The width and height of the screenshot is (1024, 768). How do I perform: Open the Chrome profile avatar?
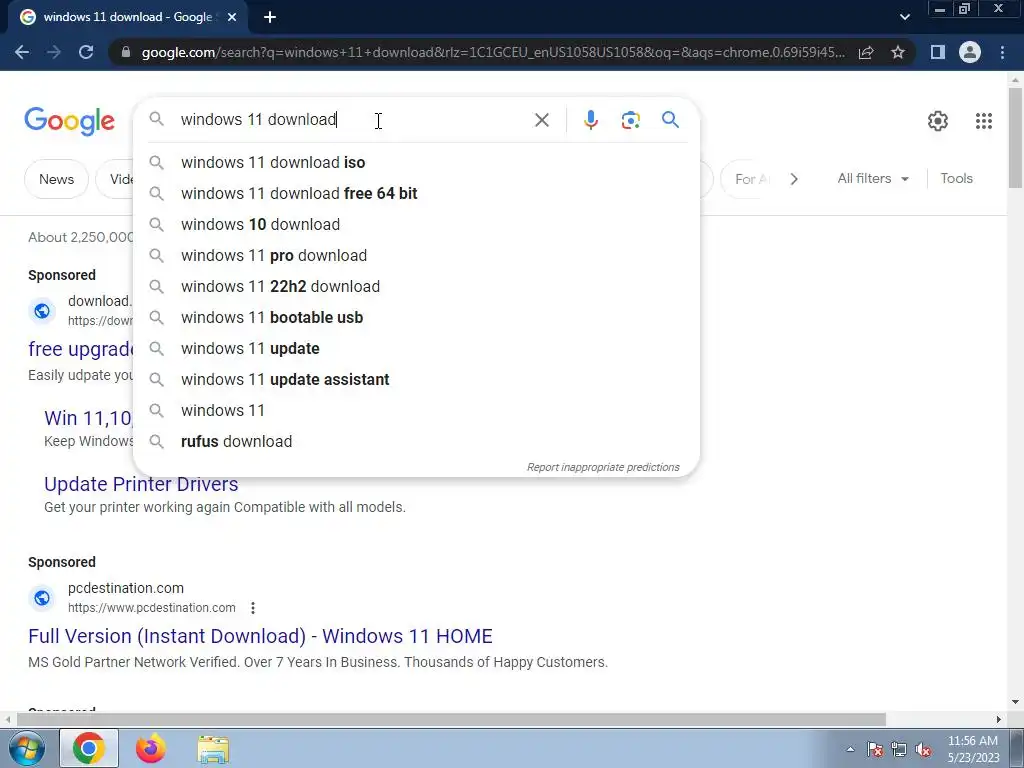(x=970, y=52)
